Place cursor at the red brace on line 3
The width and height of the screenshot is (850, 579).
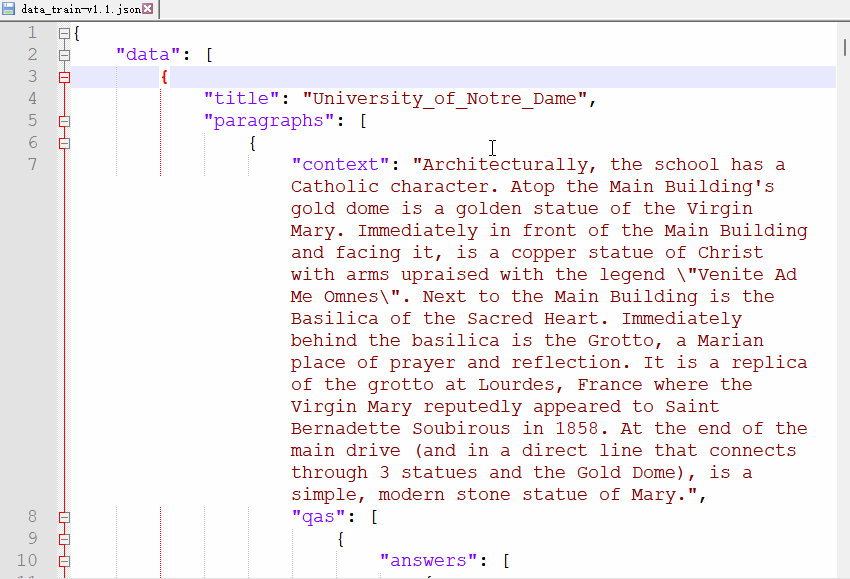click(164, 77)
